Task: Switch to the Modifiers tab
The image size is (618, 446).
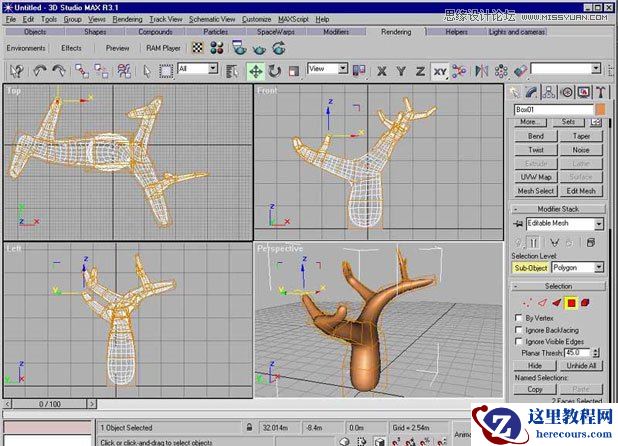Action: coord(336,32)
